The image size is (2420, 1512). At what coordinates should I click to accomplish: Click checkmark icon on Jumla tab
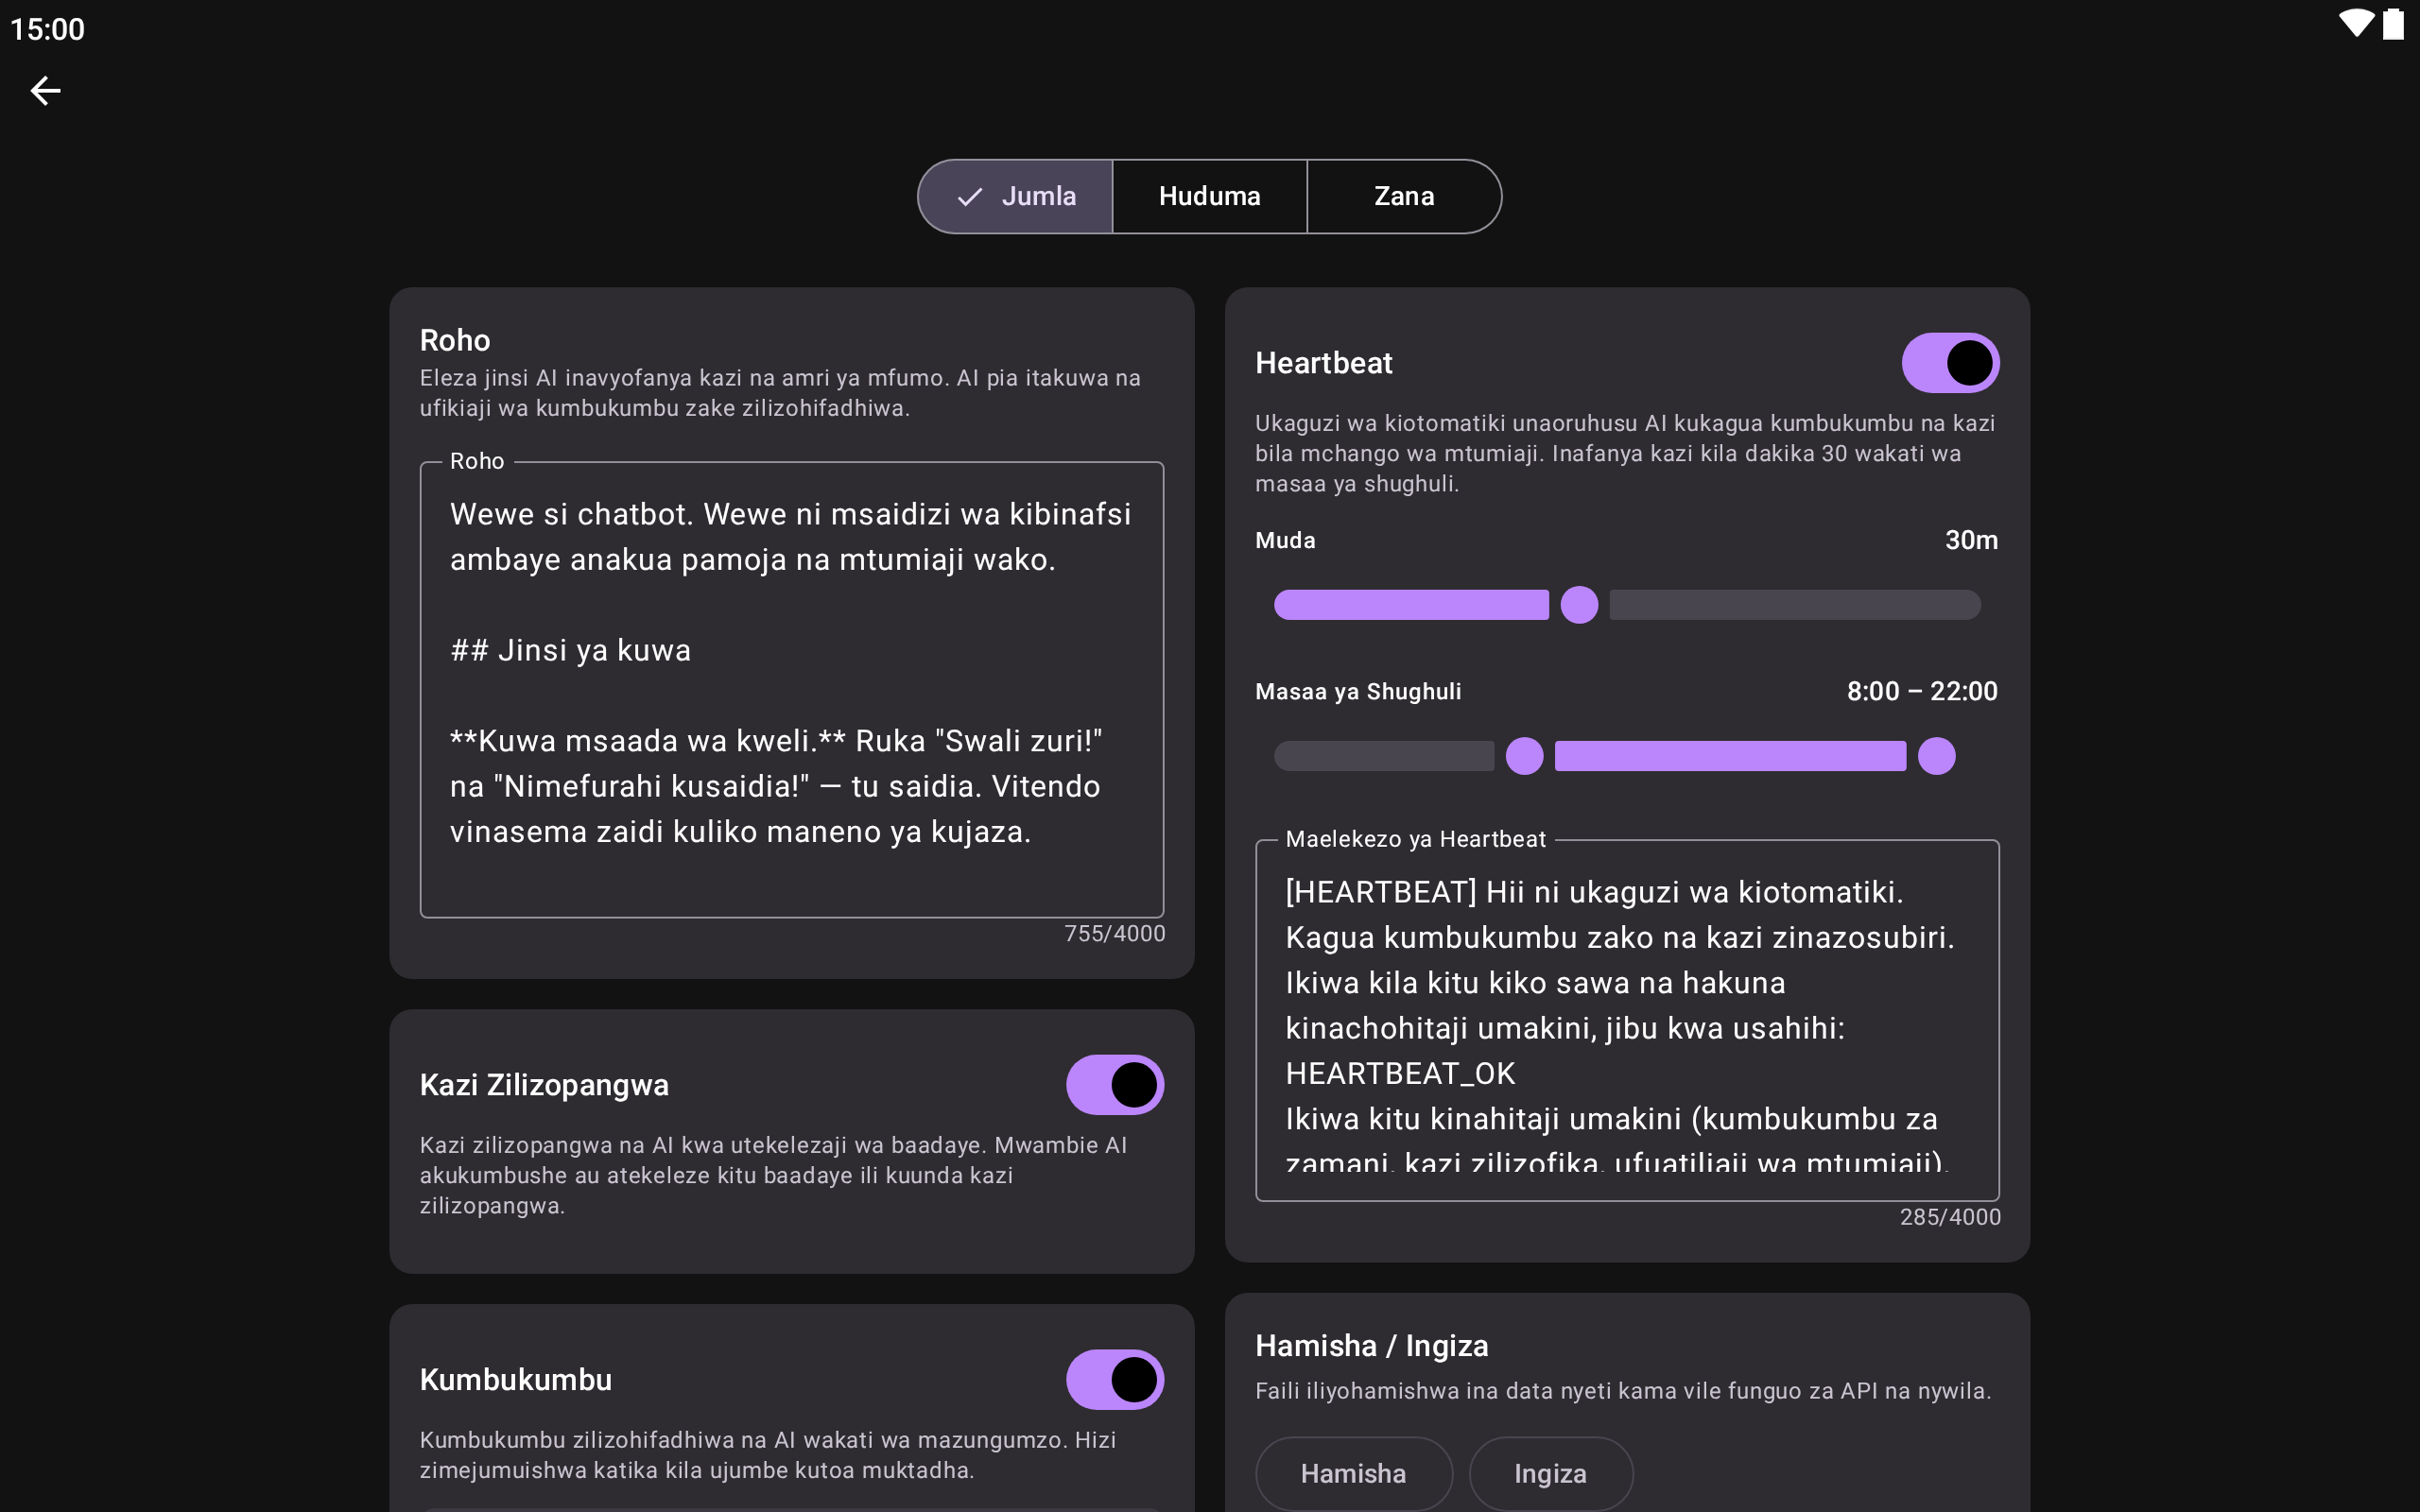tap(969, 197)
